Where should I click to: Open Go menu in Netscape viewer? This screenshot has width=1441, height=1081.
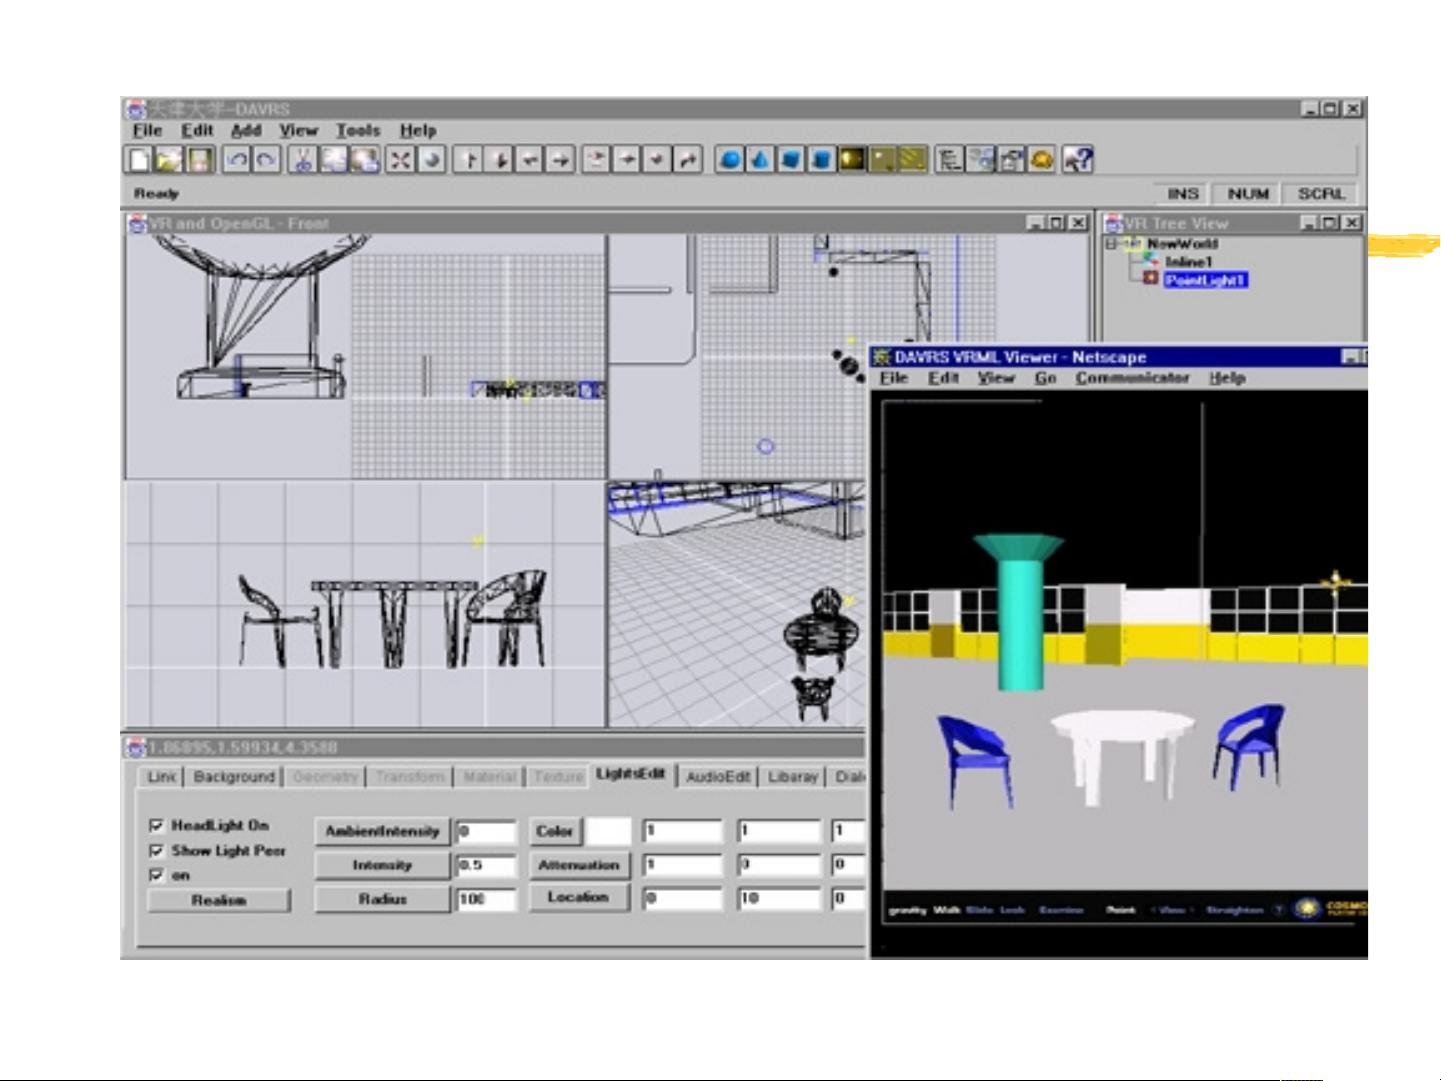[1046, 378]
